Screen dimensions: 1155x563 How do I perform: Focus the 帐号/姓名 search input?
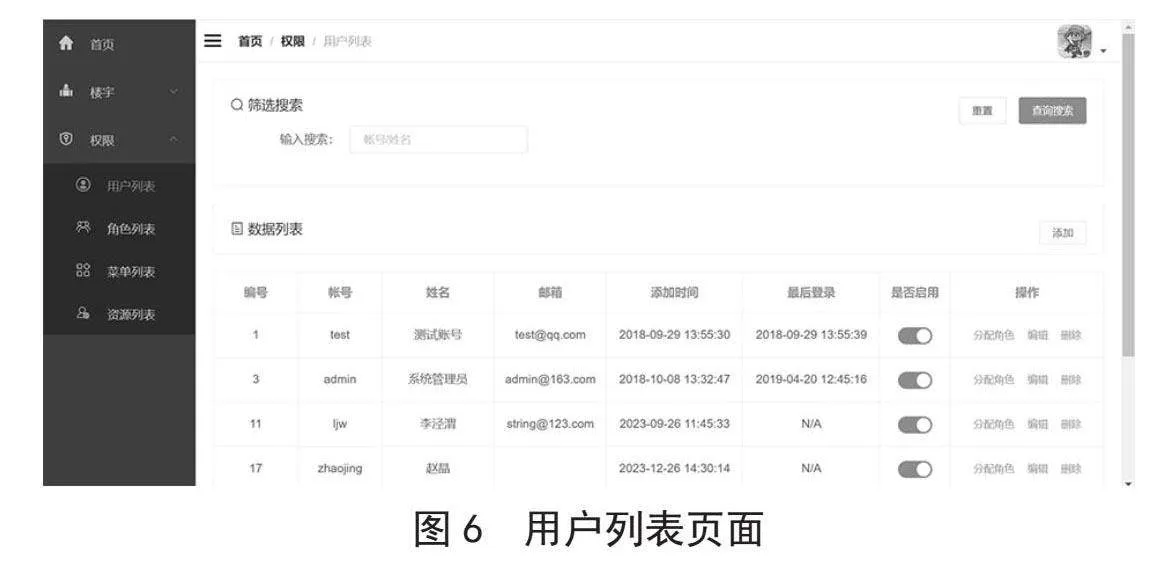439,139
